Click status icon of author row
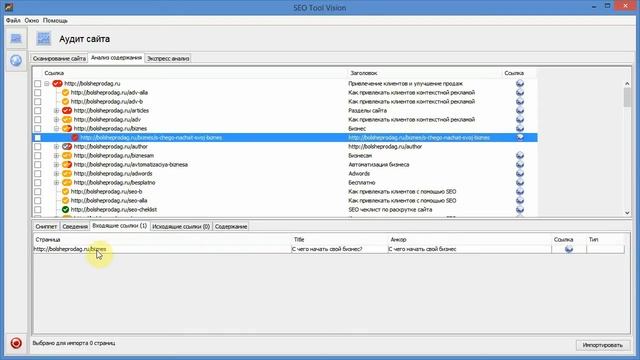The image size is (640, 360). point(67,147)
